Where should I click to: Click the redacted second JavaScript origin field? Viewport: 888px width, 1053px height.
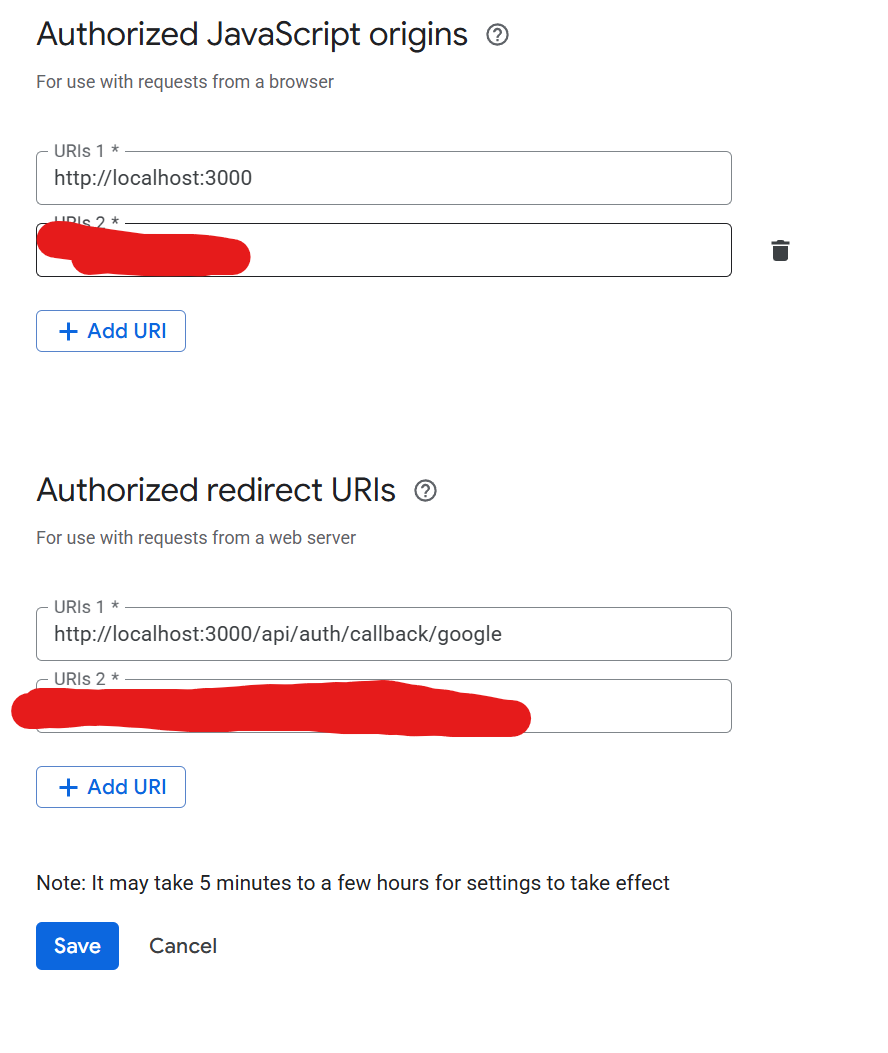(x=480, y=250)
